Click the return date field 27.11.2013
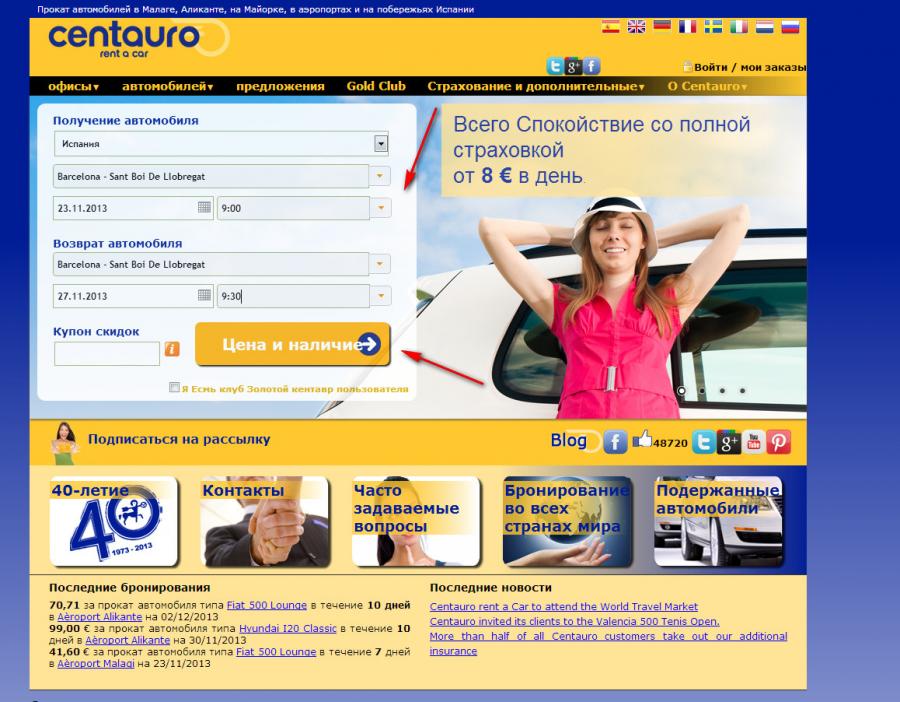900x702 pixels. 133,296
